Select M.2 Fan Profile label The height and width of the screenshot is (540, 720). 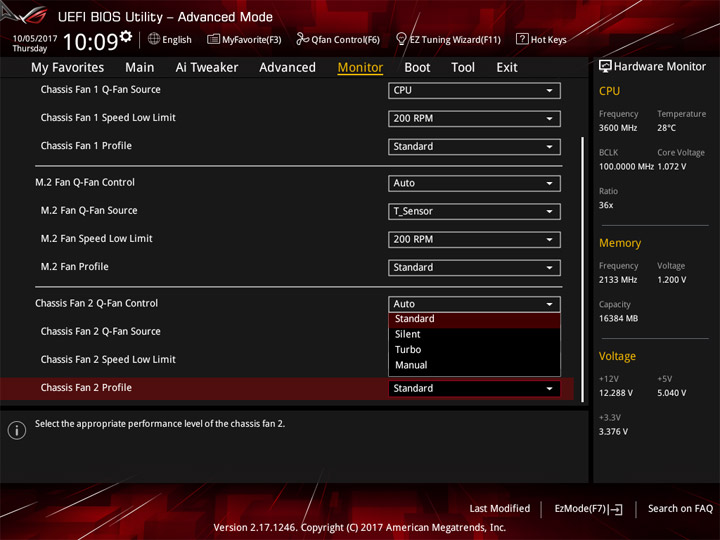point(74,267)
